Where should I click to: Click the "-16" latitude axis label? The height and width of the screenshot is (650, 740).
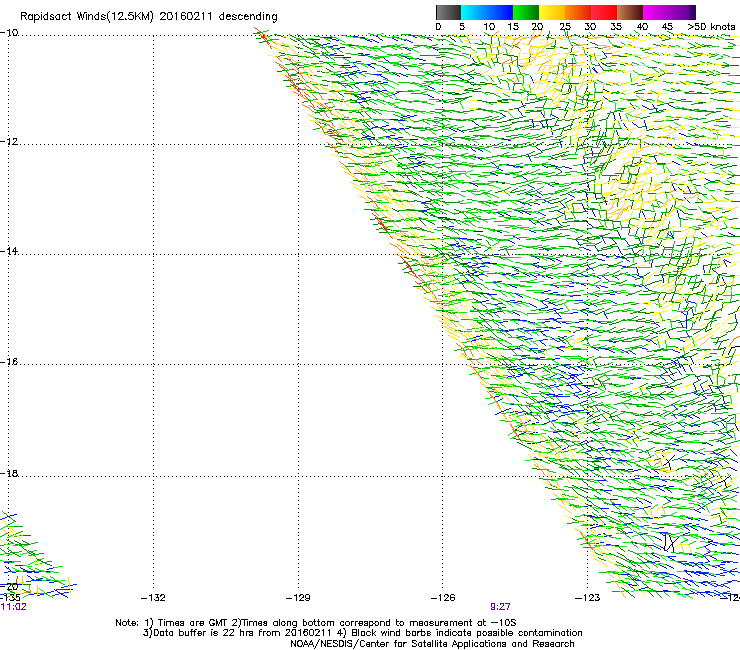click(x=9, y=362)
